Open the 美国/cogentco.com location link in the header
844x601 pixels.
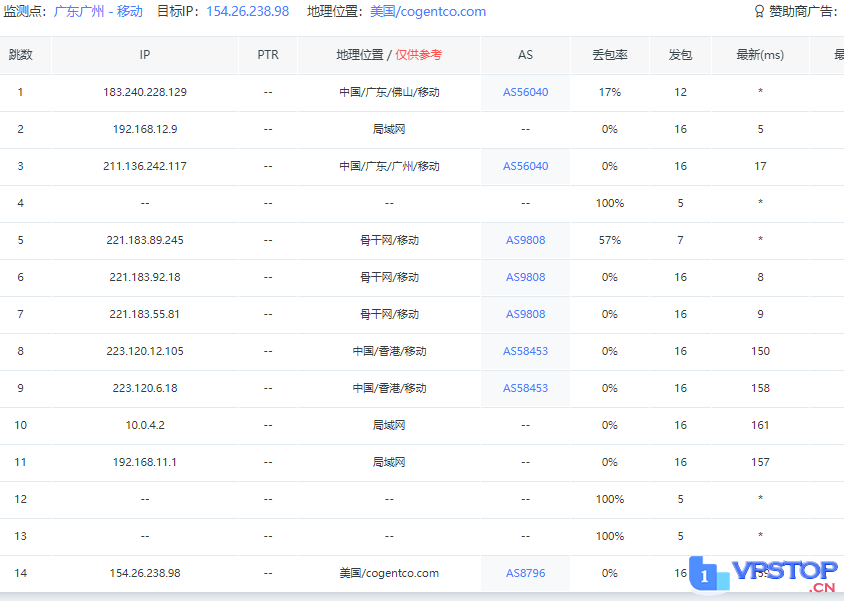click(x=428, y=12)
